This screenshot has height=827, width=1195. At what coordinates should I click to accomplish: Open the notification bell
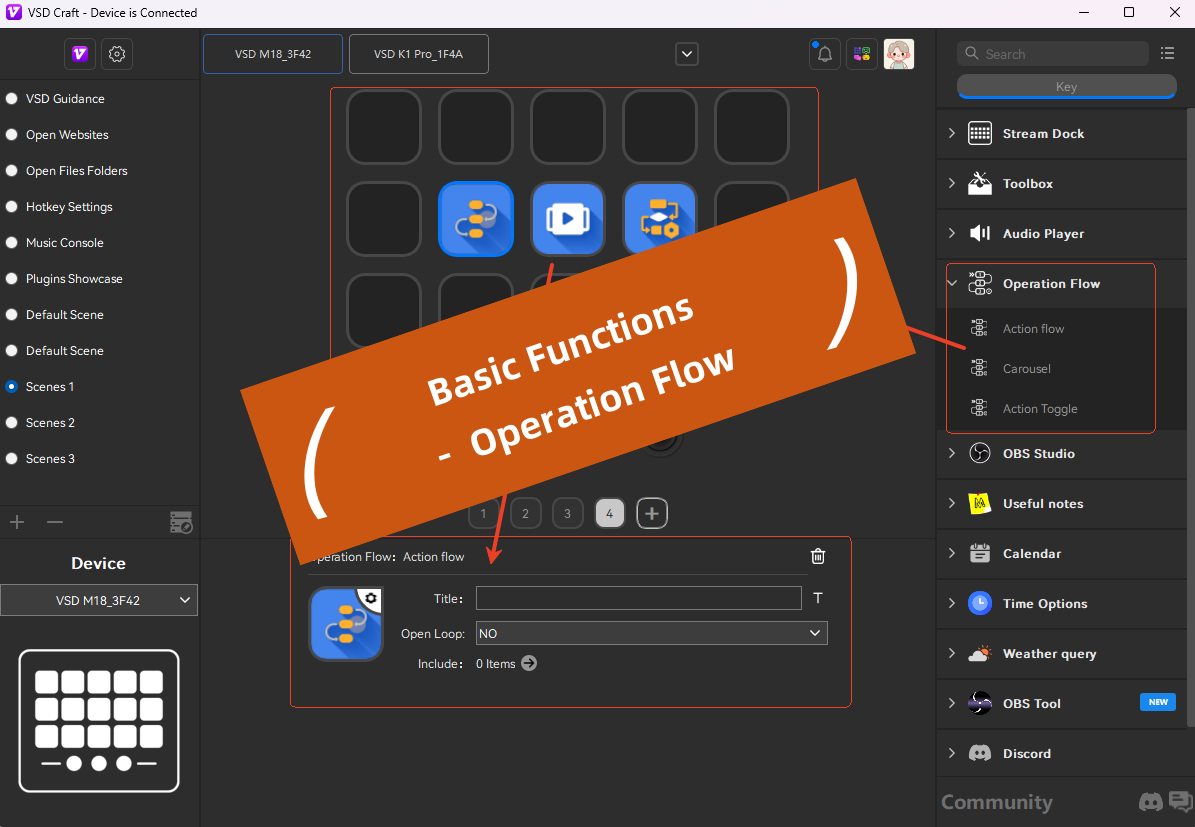click(x=824, y=54)
